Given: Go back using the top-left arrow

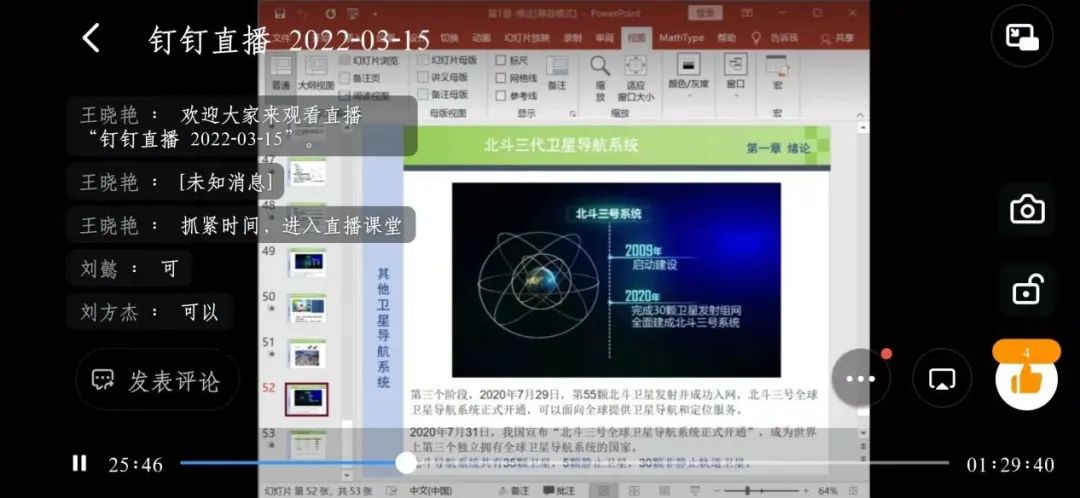Looking at the screenshot, I should tap(91, 39).
